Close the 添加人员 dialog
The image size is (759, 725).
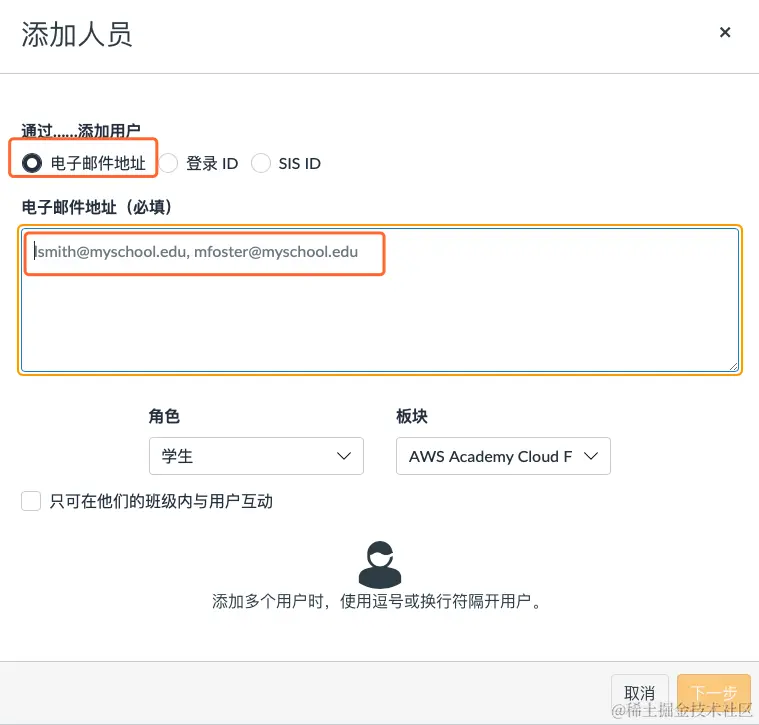[725, 32]
